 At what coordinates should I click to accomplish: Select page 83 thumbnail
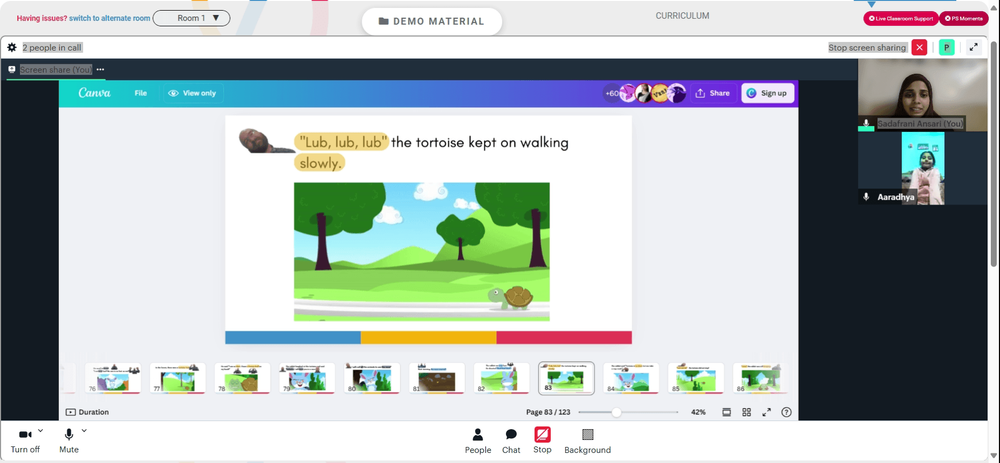pyautogui.click(x=566, y=378)
